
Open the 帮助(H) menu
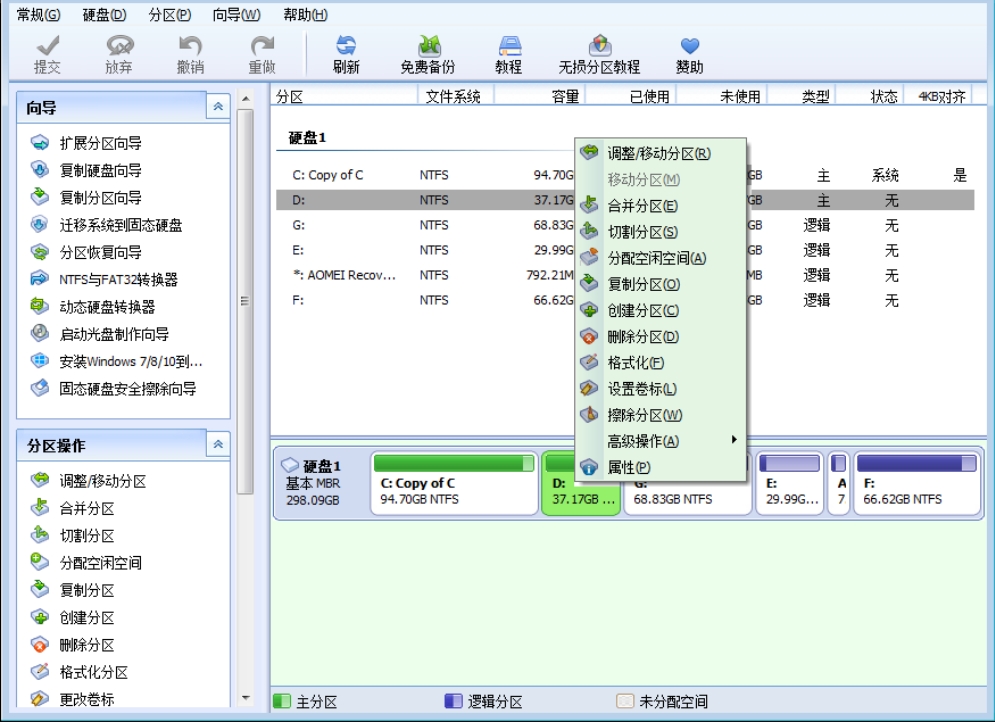305,15
